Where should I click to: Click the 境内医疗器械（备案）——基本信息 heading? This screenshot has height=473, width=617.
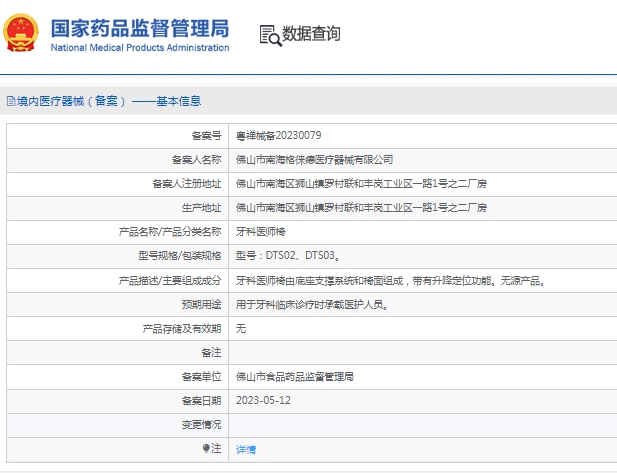tap(109, 101)
